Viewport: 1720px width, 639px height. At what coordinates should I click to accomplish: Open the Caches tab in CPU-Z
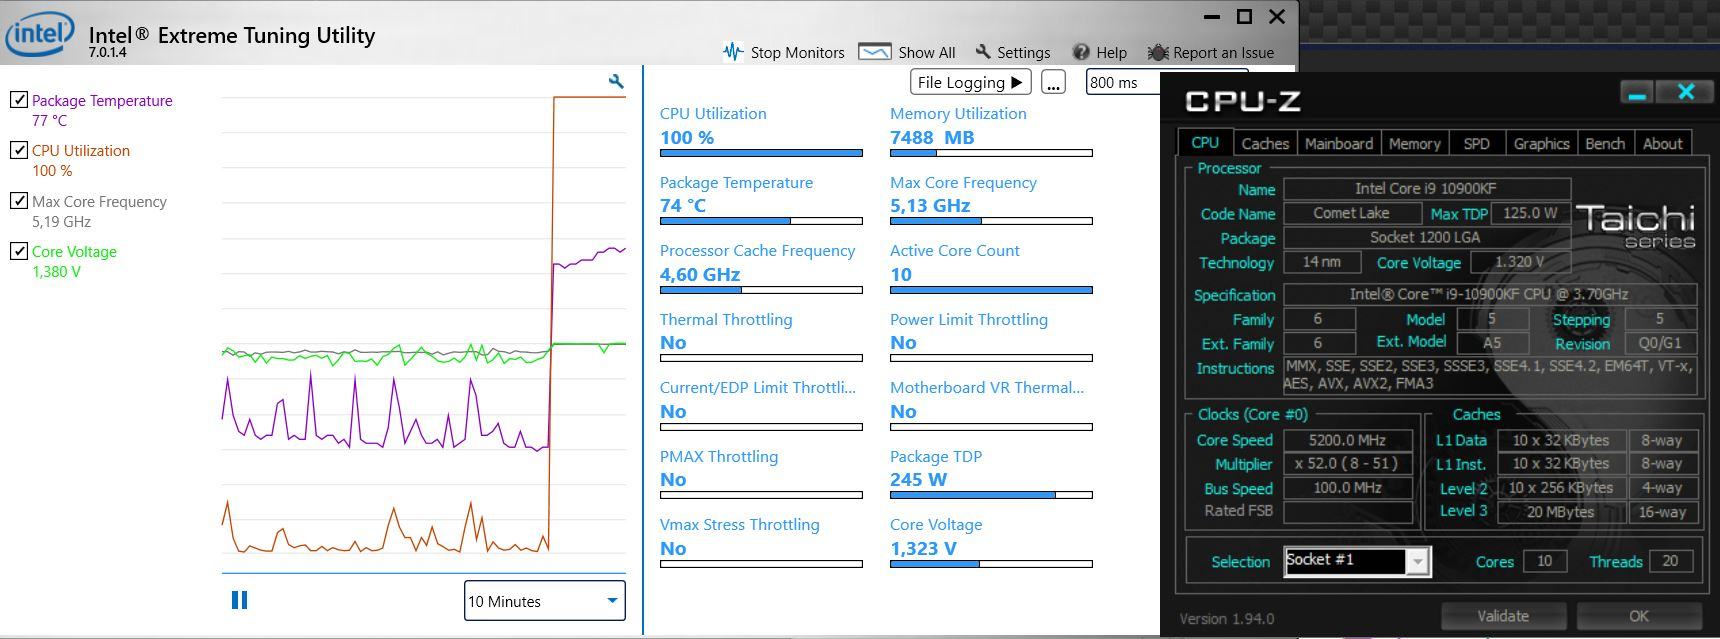pyautogui.click(x=1265, y=144)
